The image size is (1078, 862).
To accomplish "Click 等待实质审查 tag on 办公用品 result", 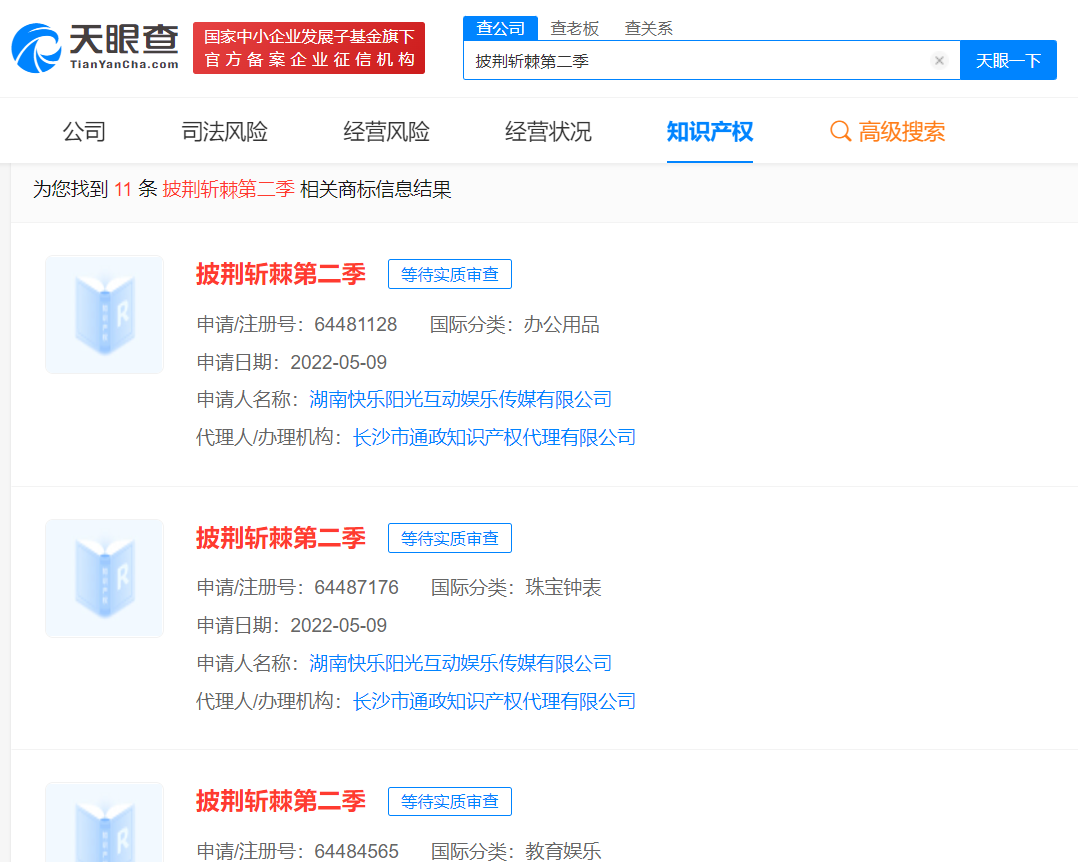I will click(450, 274).
